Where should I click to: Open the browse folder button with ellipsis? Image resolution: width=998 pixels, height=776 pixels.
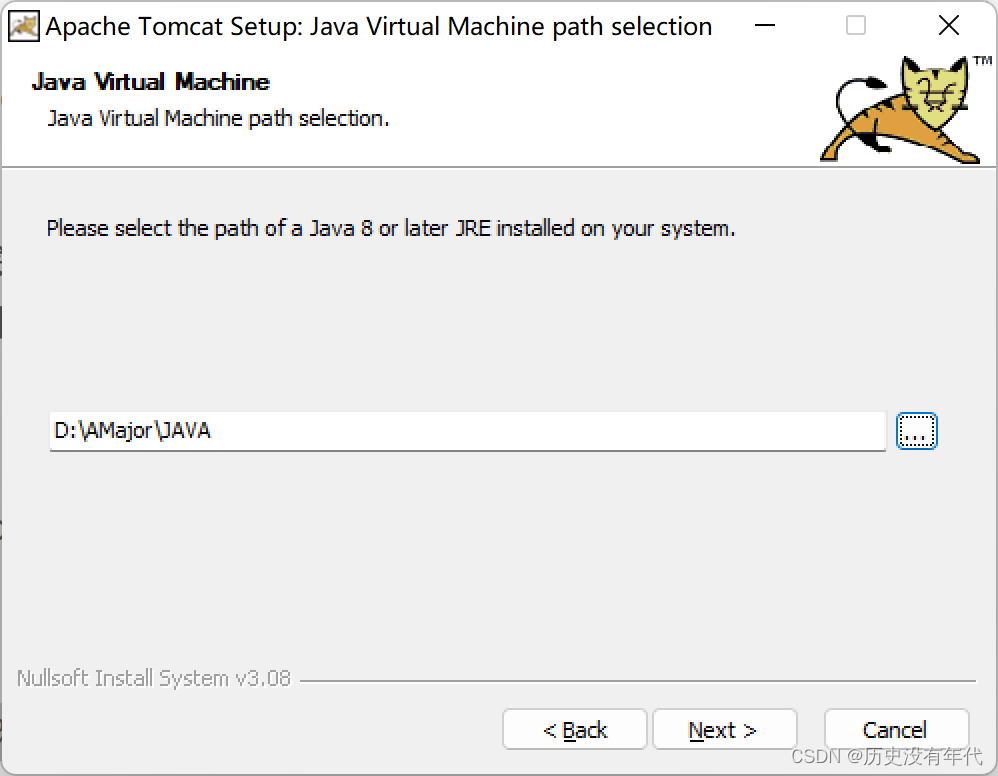click(x=916, y=431)
